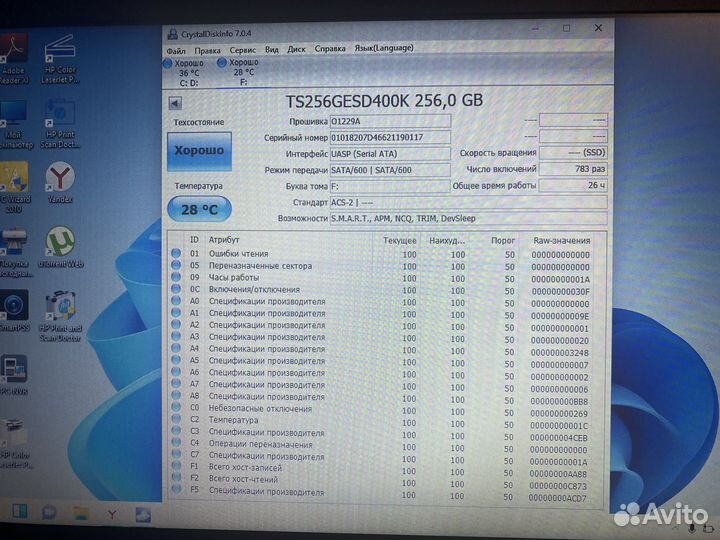The height and width of the screenshot is (540, 720).
Task: Click status circle of attribute 05
Action: [x=176, y=264]
